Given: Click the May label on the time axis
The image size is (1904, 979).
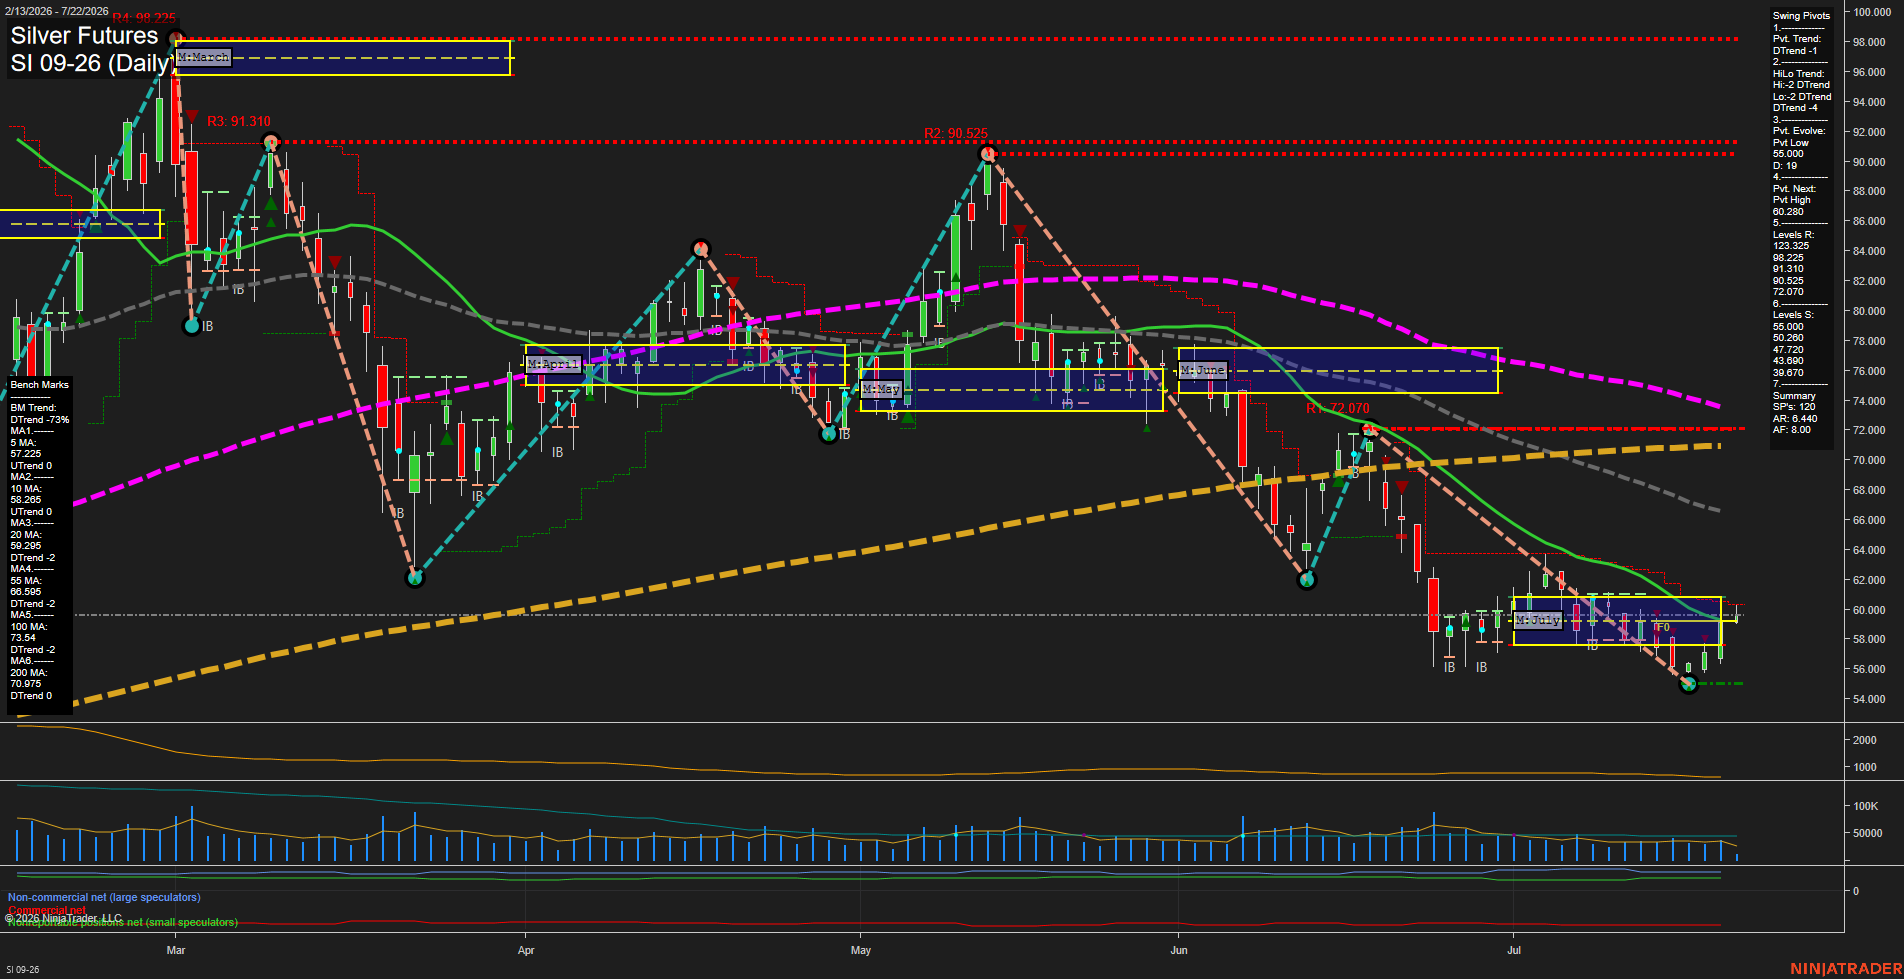Looking at the screenshot, I should 861,950.
